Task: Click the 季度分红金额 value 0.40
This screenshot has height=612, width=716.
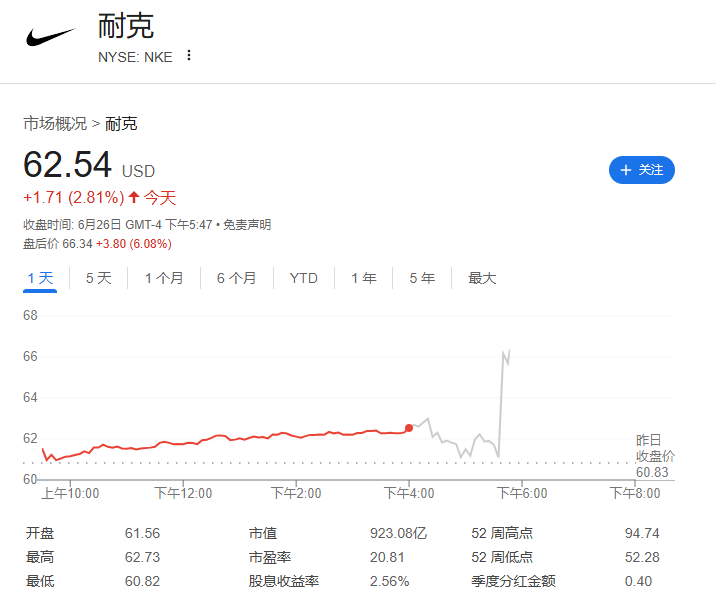Action: pyautogui.click(x=638, y=581)
